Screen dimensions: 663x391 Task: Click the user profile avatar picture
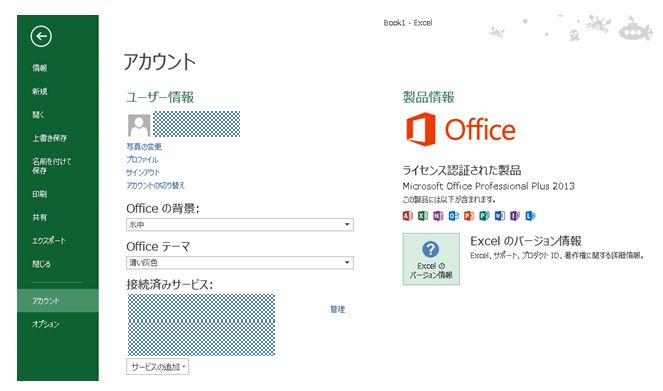pyautogui.click(x=139, y=125)
